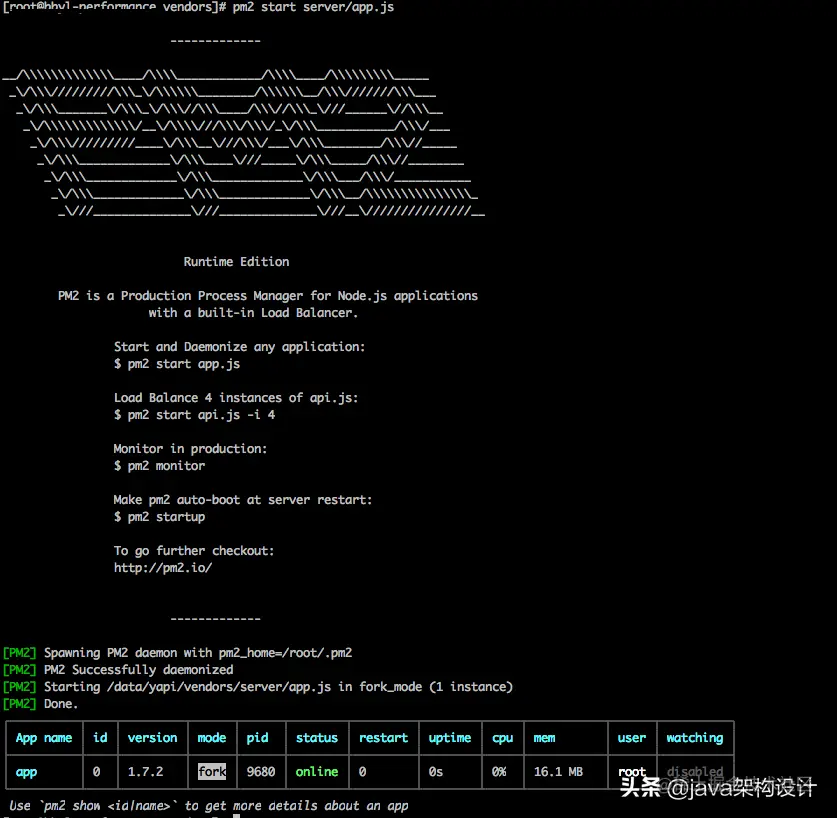Click the 'user' column header
The width and height of the screenshot is (837, 818).
pyautogui.click(x=631, y=738)
